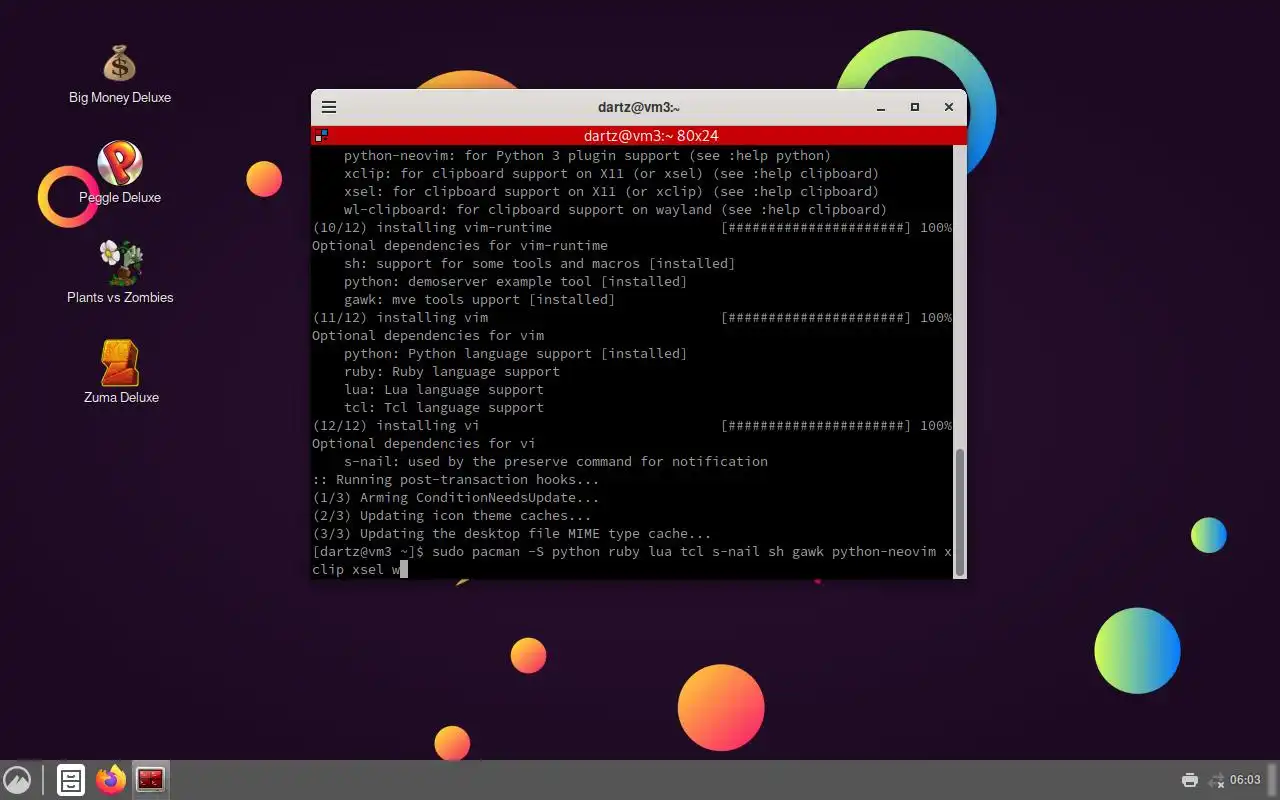Launch Firefox from the taskbar
The width and height of the screenshot is (1280, 800).
[111, 780]
